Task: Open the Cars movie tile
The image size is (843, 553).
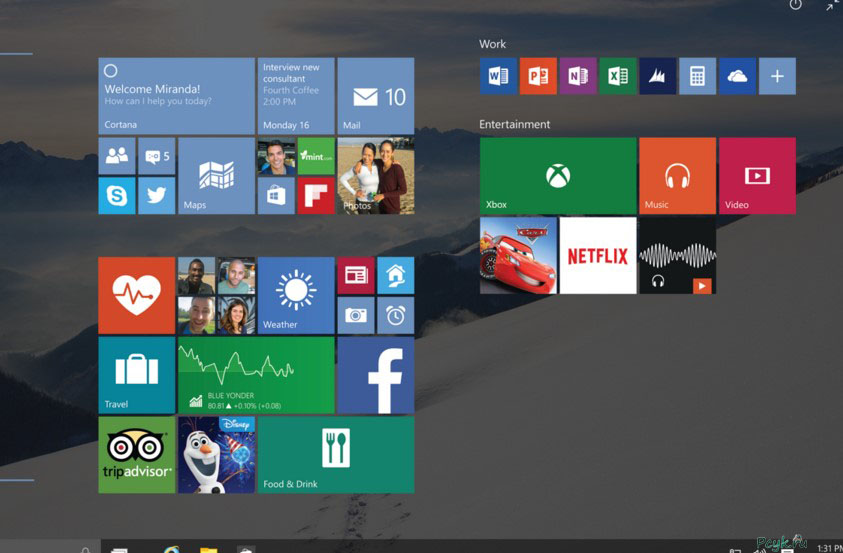Action: point(518,255)
